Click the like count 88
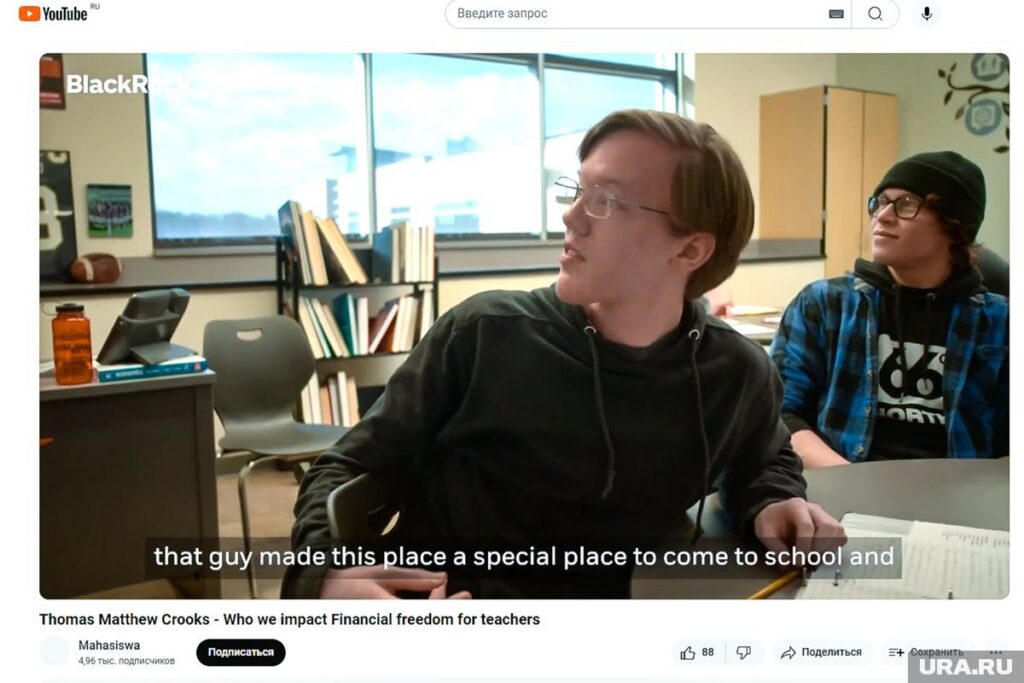The width and height of the screenshot is (1024, 683). click(708, 652)
